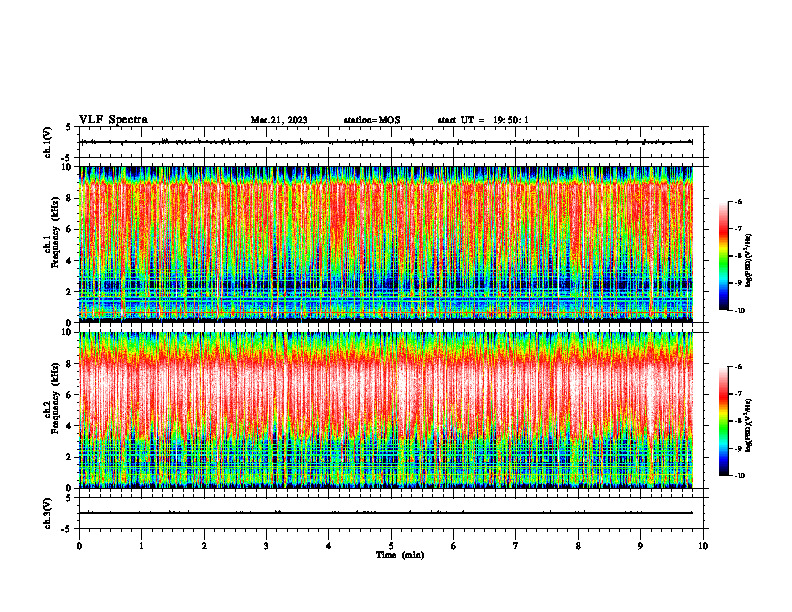Click the time axis tick label "8"
The width and height of the screenshot is (792, 612).
click(x=578, y=546)
